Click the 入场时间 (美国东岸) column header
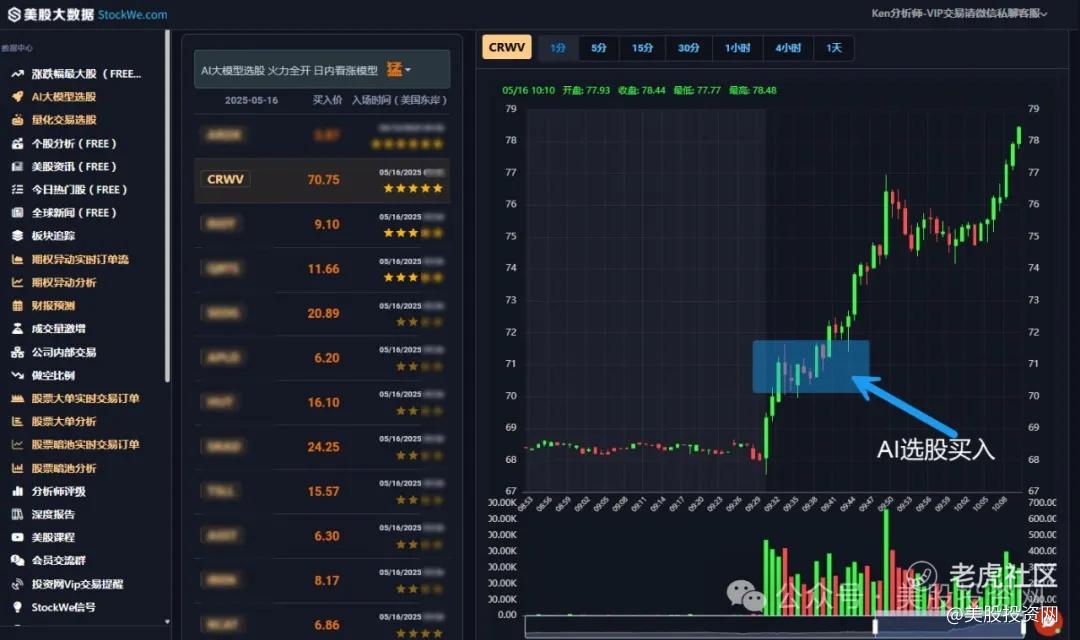This screenshot has height=640, width=1080. pos(399,100)
